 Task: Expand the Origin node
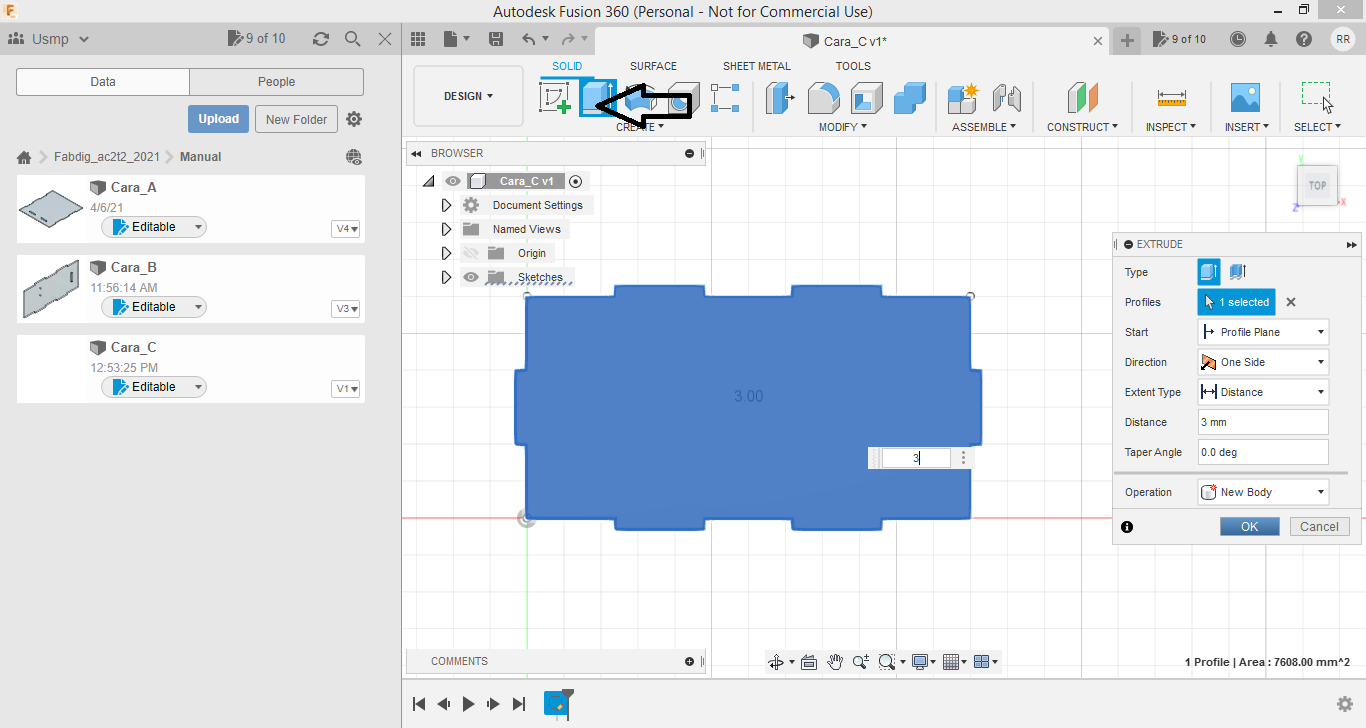tap(447, 253)
